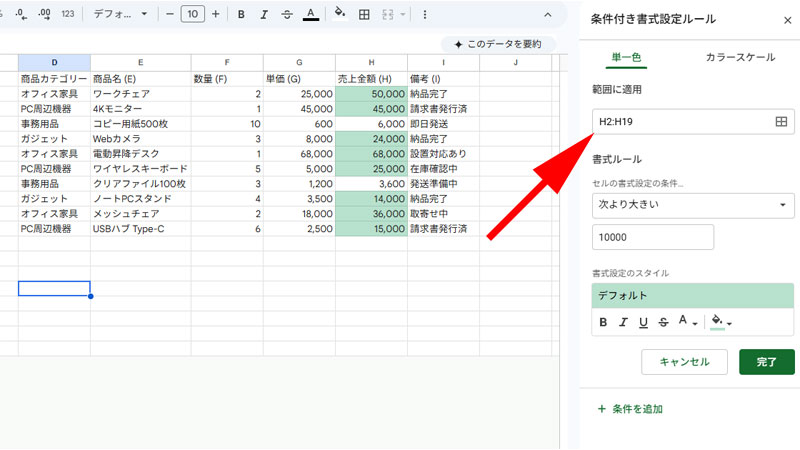Viewport: 800px width, 450px height.
Task: Expand the merge cells dropdown arrow
Action: pyautogui.click(x=403, y=15)
